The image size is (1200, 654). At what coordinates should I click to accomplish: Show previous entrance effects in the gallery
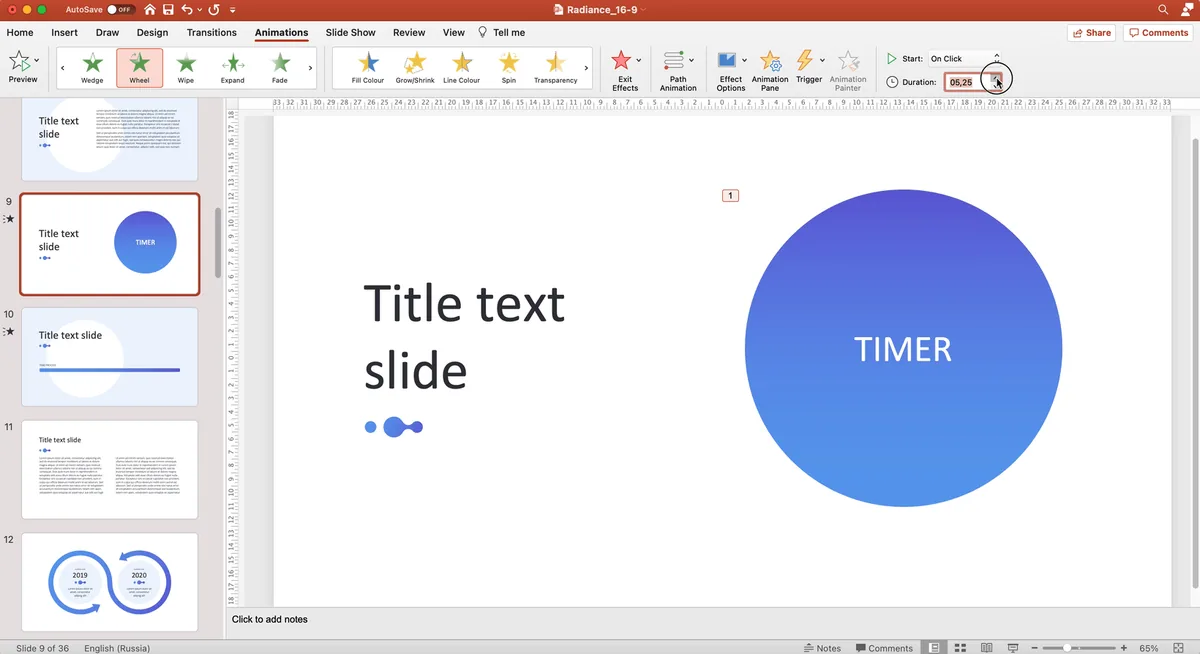(x=62, y=68)
